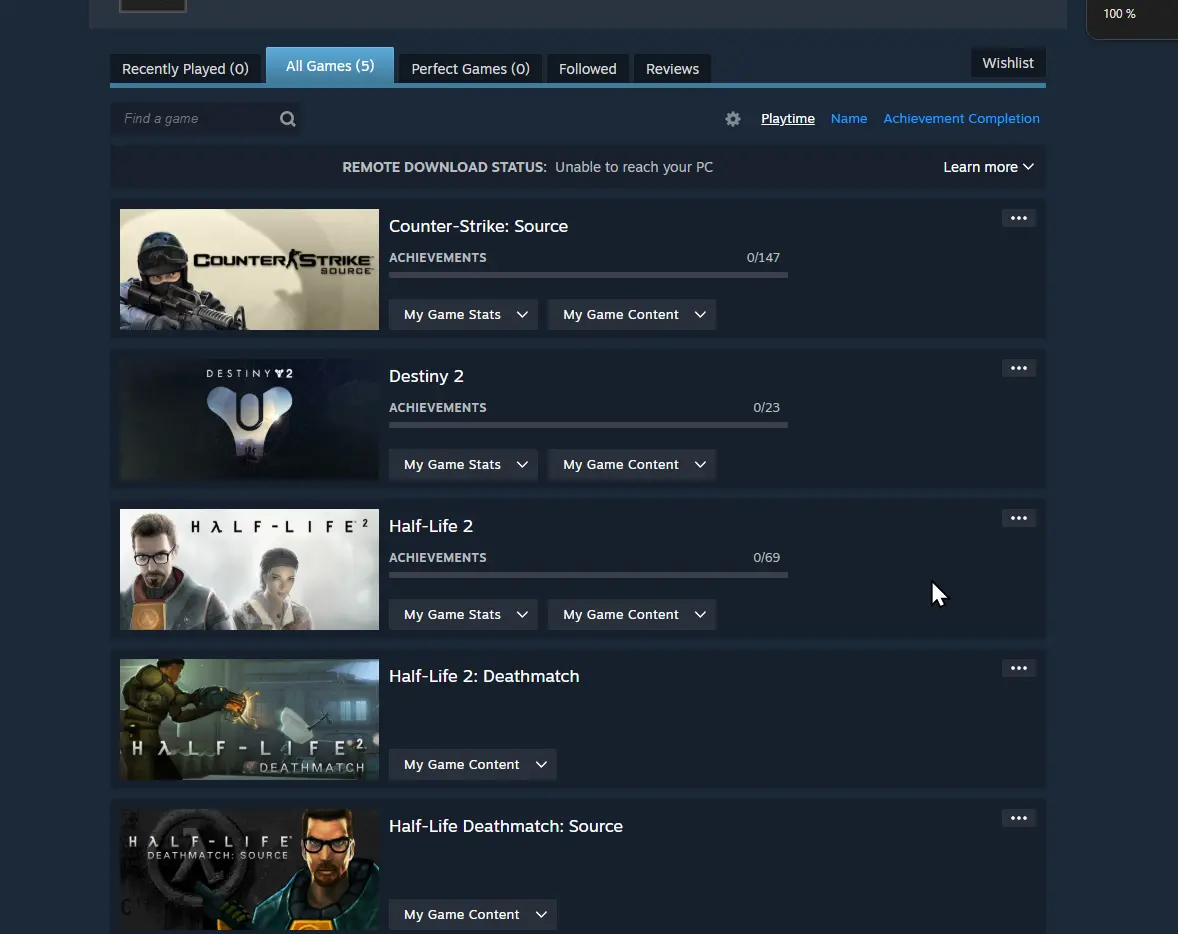Open Half-Life 2: Deathmatch cover thumbnail

pyautogui.click(x=249, y=719)
